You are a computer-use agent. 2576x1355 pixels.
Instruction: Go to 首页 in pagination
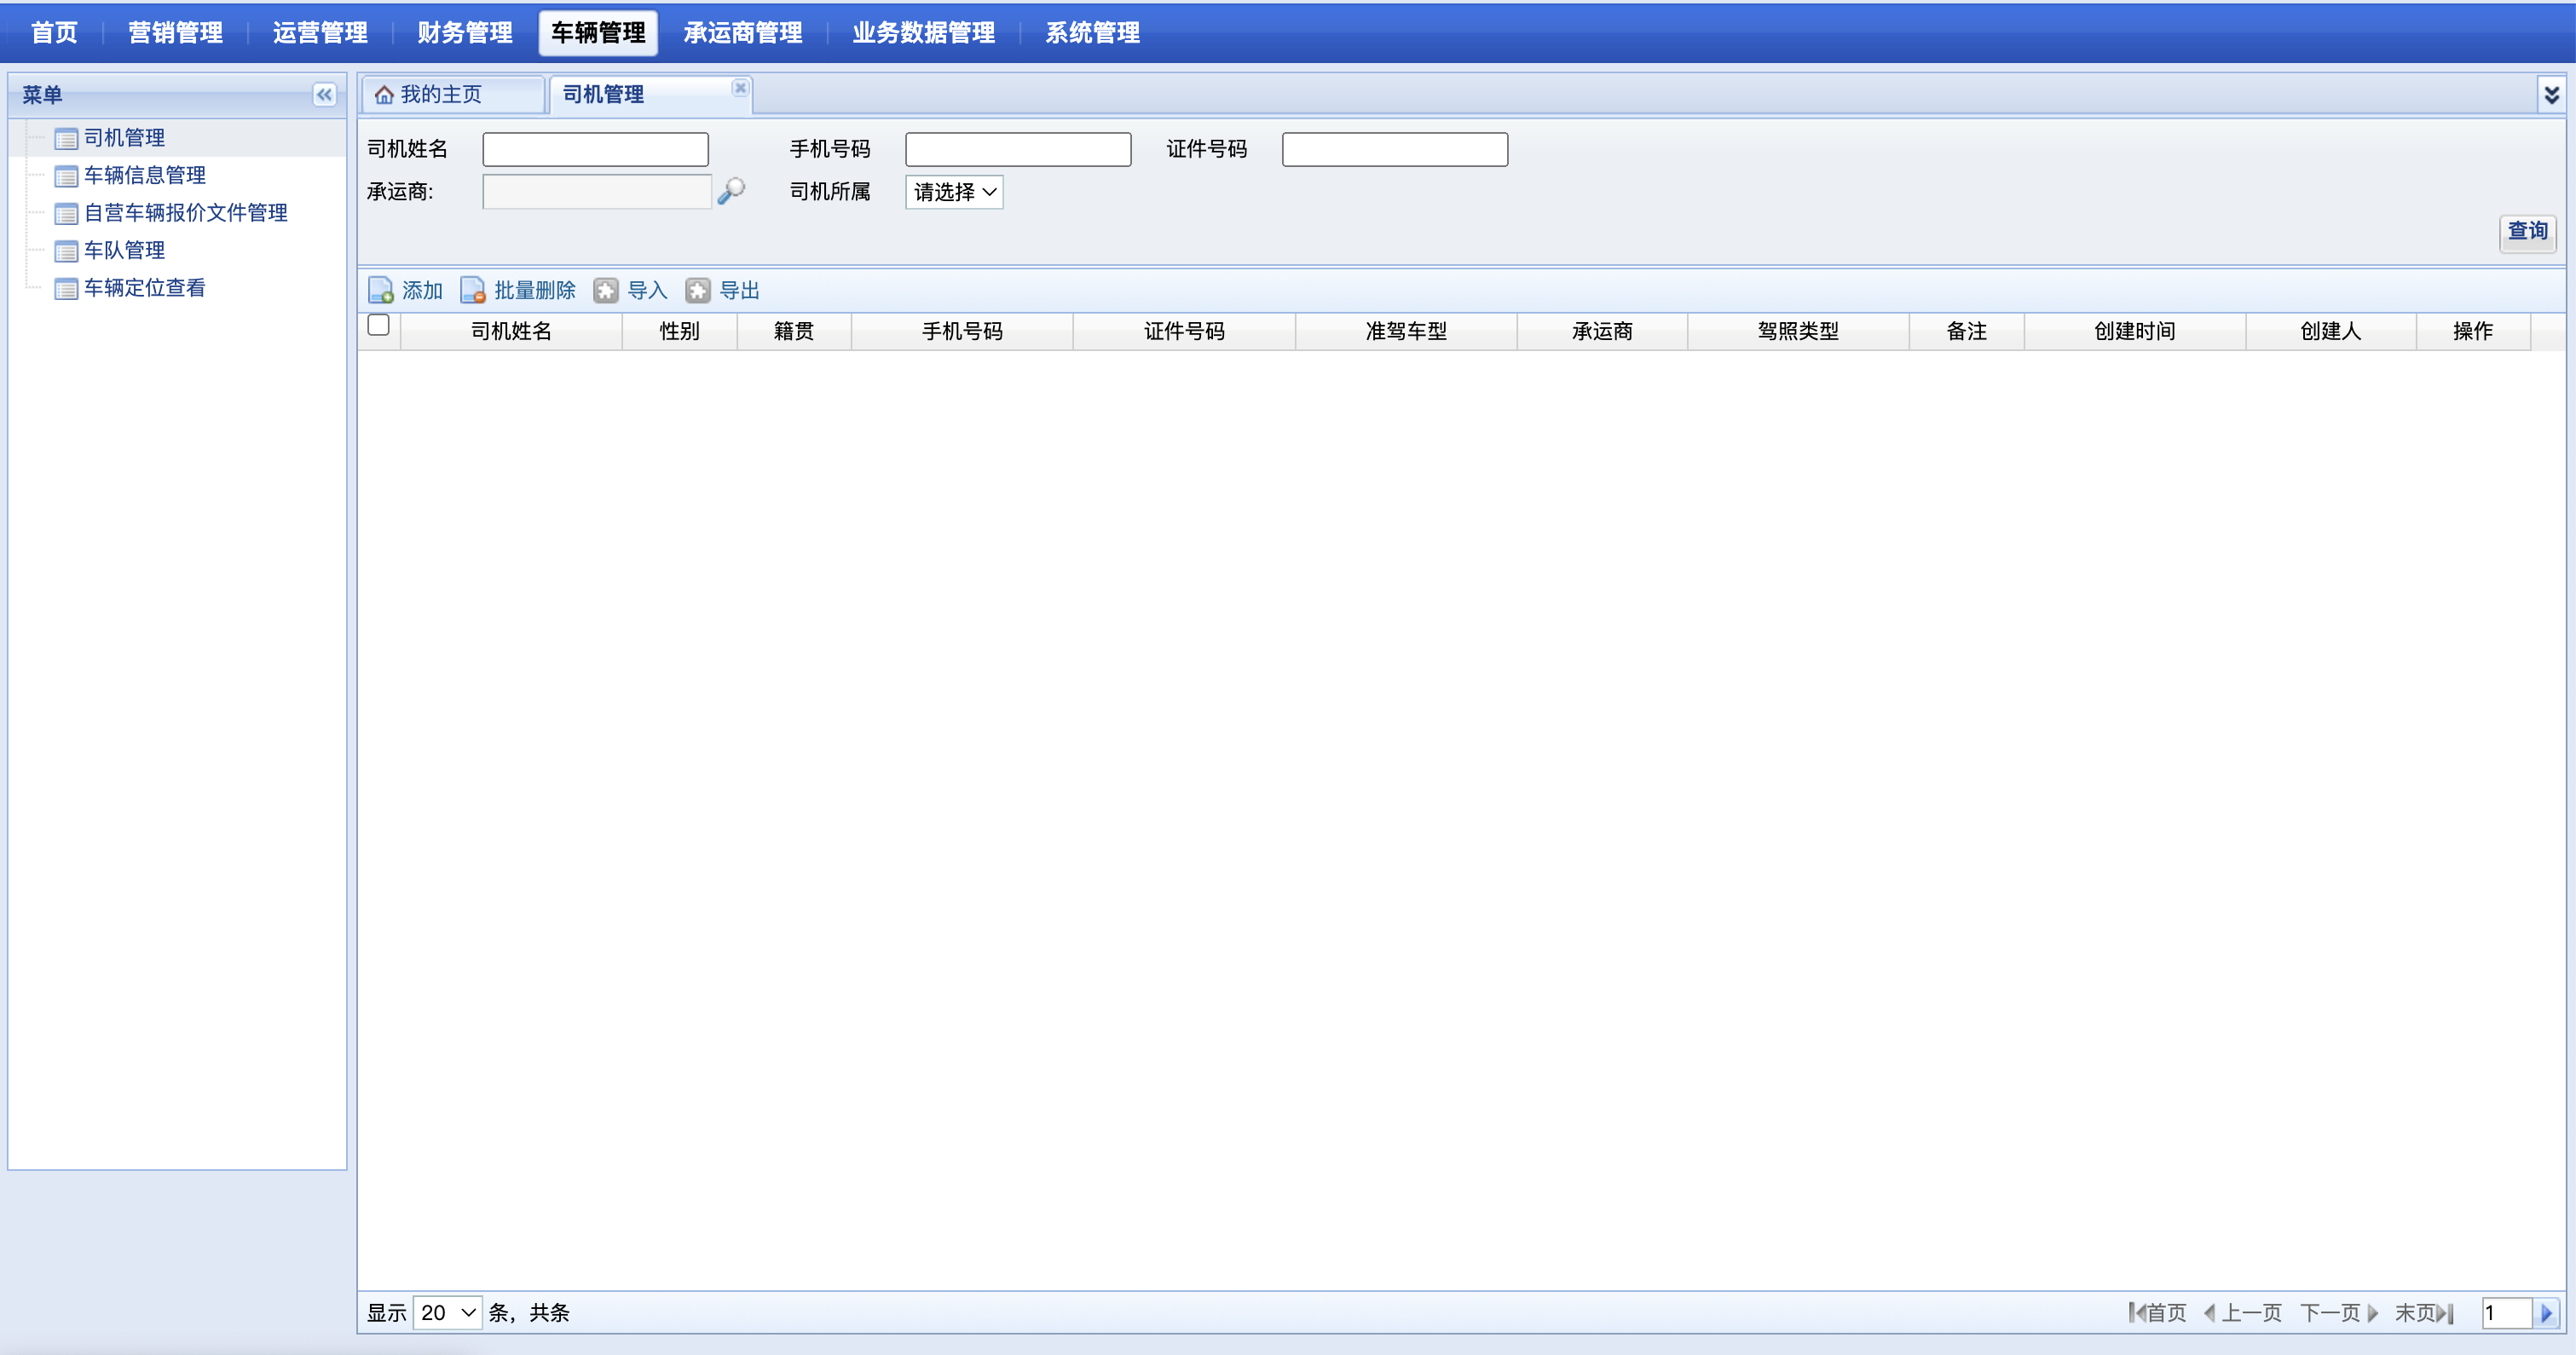tap(2157, 1313)
